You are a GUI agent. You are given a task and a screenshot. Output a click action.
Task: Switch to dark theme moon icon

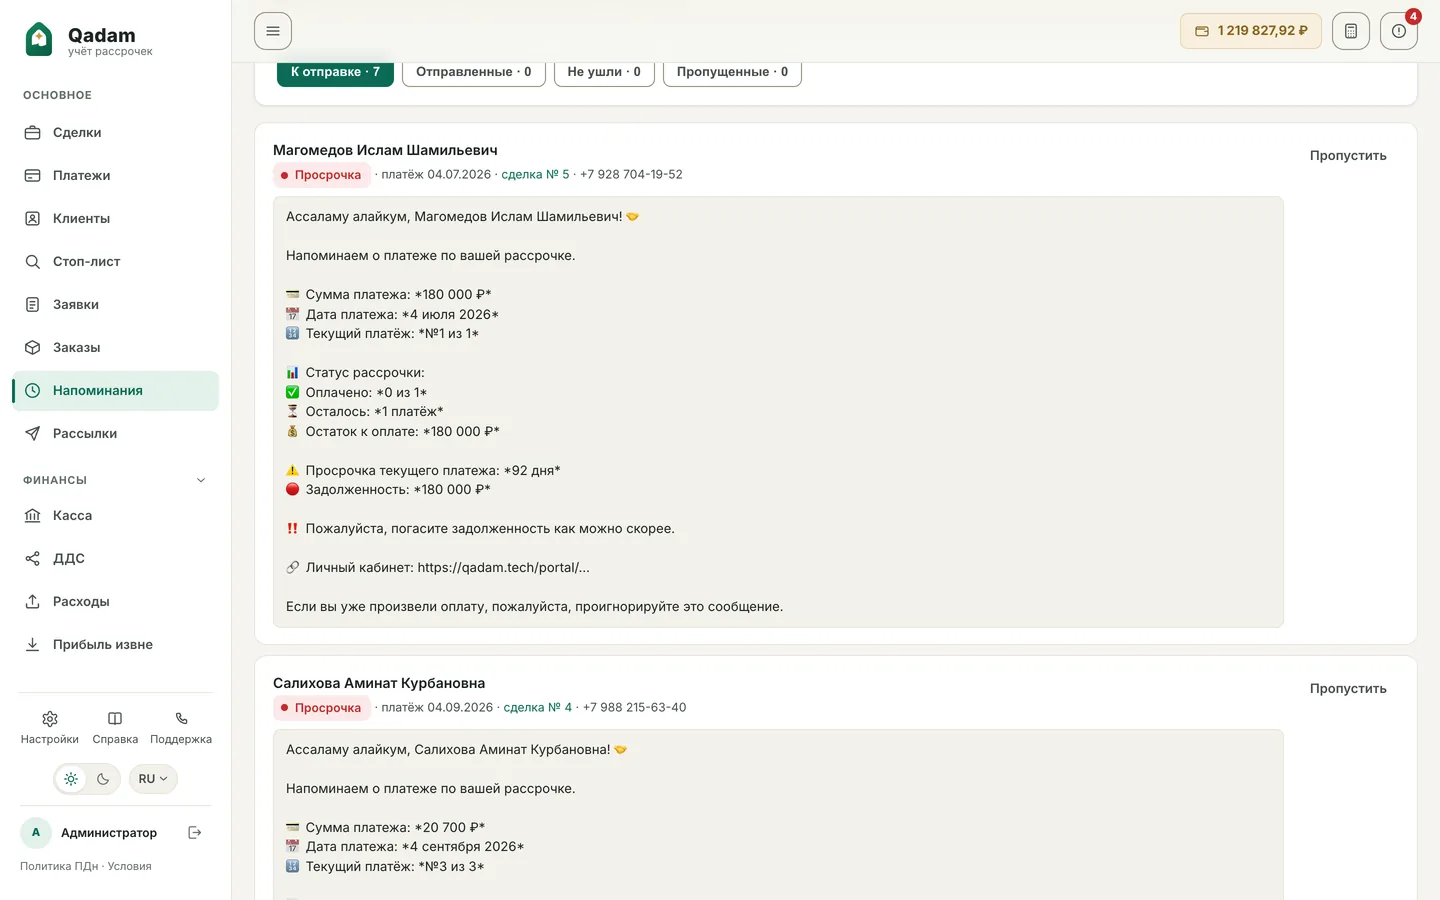[x=103, y=779]
